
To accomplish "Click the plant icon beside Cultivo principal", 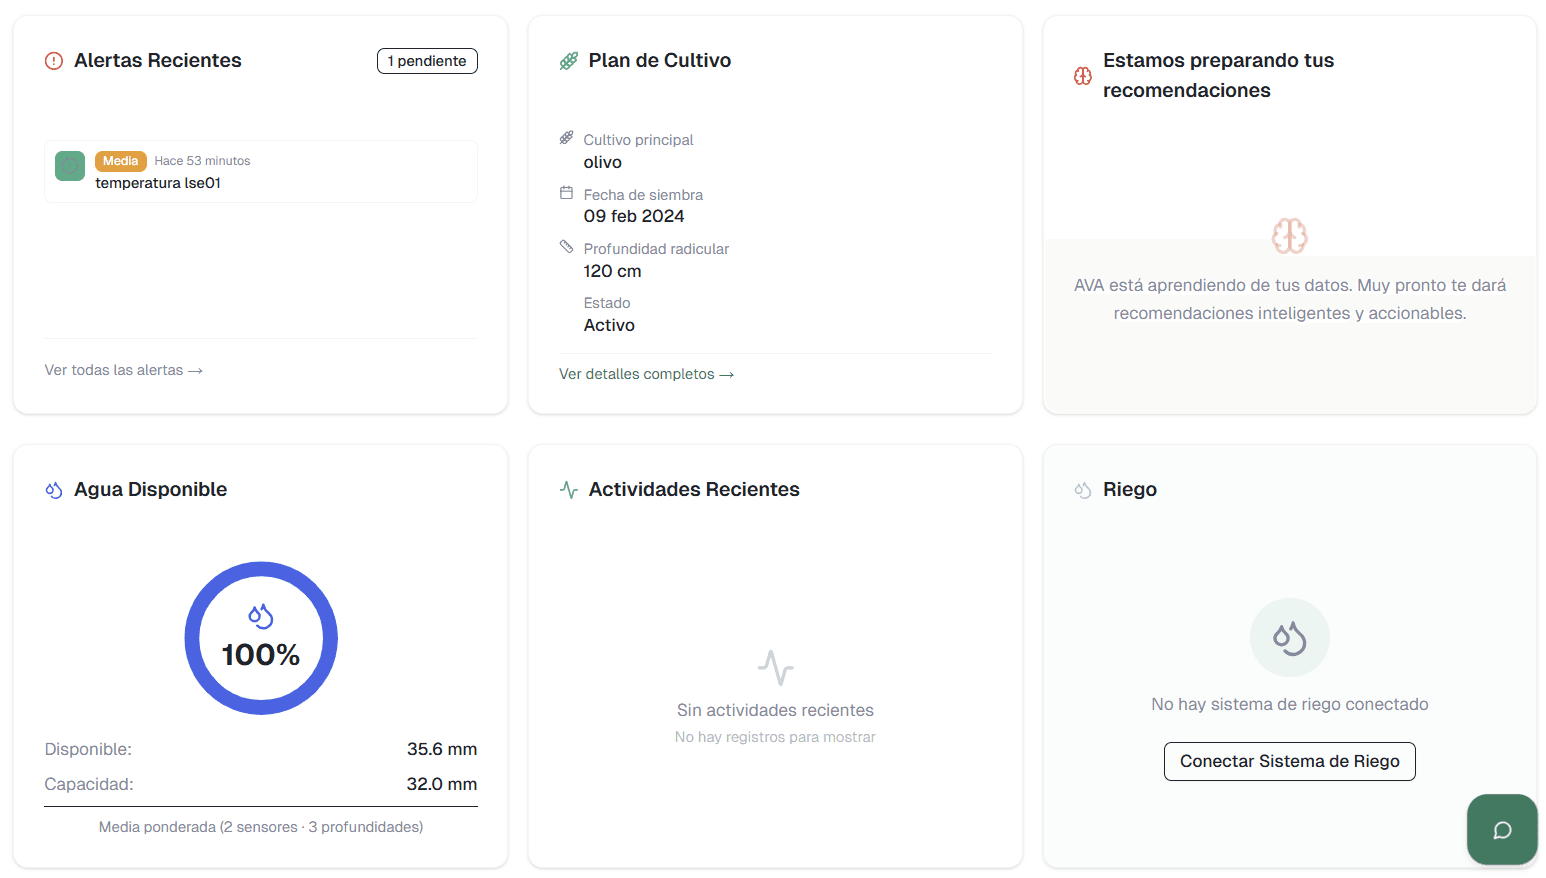I will [x=566, y=138].
